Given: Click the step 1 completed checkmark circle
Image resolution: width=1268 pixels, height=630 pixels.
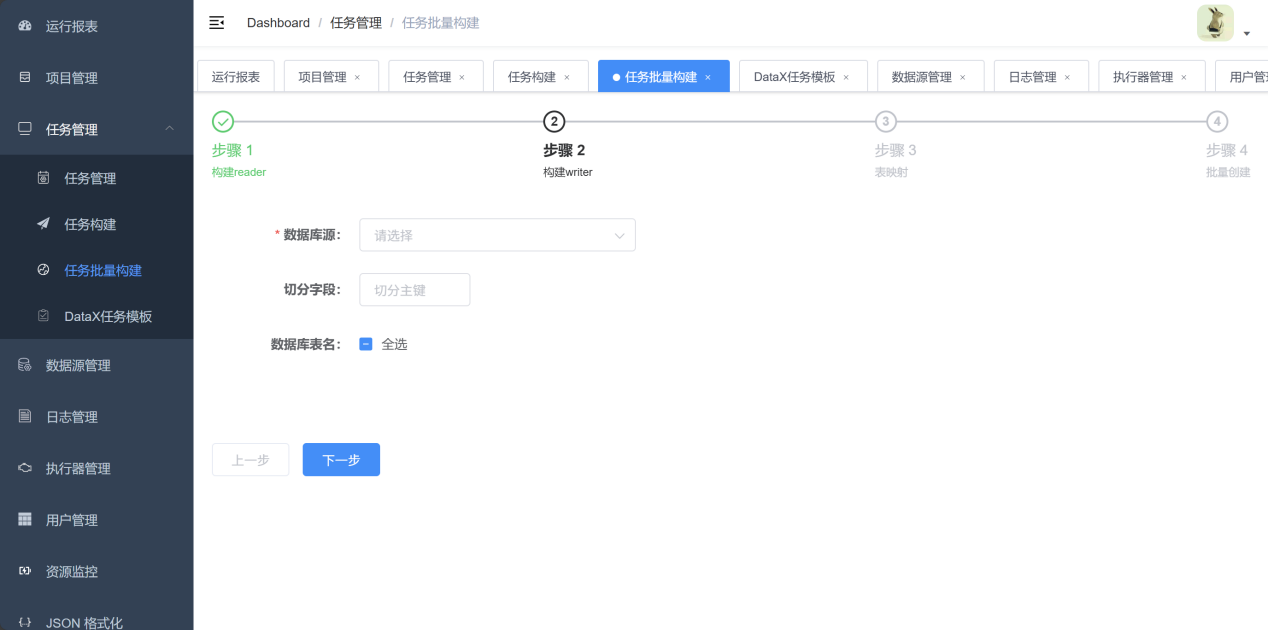Looking at the screenshot, I should [x=223, y=122].
